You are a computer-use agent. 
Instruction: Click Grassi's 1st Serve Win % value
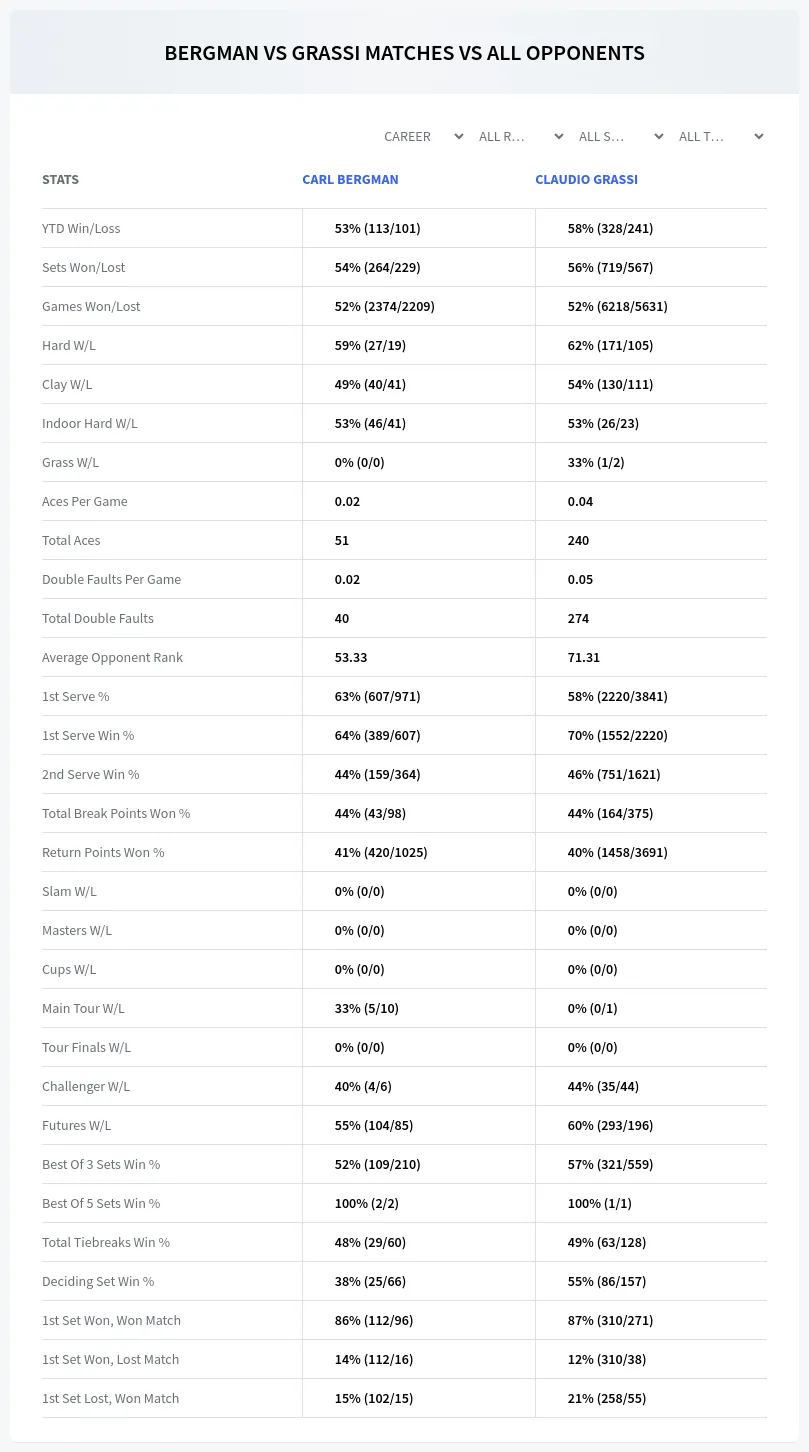click(617, 735)
